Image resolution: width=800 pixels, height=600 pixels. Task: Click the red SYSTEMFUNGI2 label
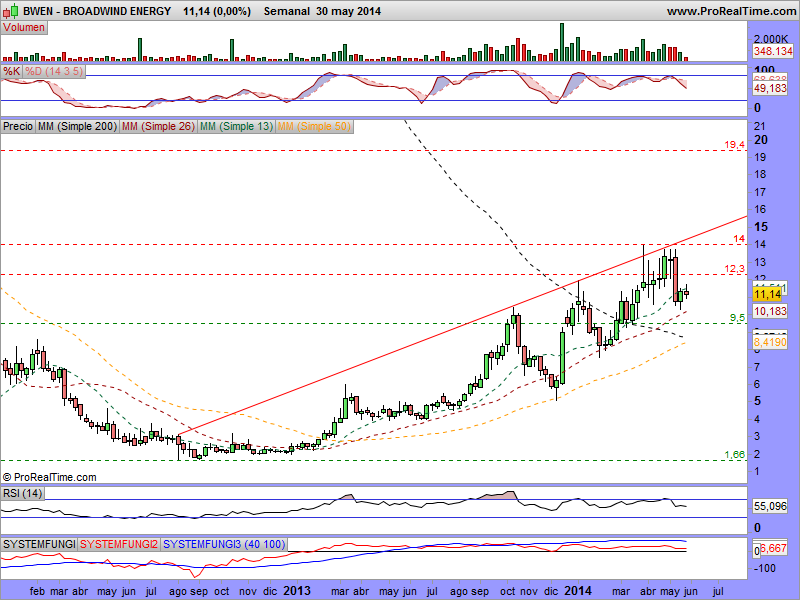119,544
